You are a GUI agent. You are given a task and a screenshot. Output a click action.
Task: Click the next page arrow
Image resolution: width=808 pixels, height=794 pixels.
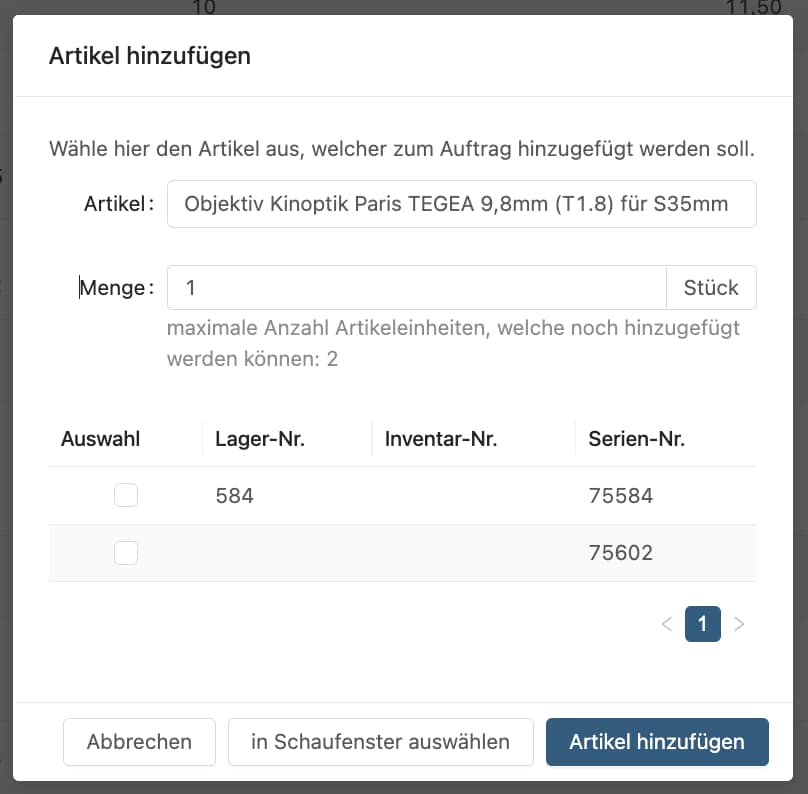coord(739,624)
